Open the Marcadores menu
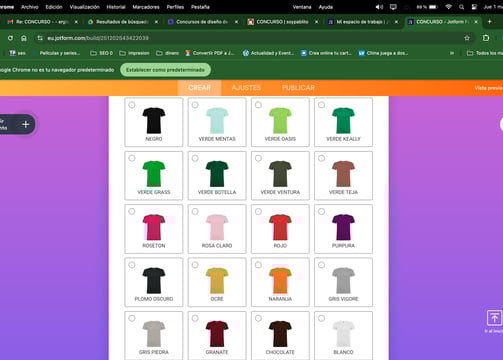The image size is (503, 360). pyautogui.click(x=146, y=7)
